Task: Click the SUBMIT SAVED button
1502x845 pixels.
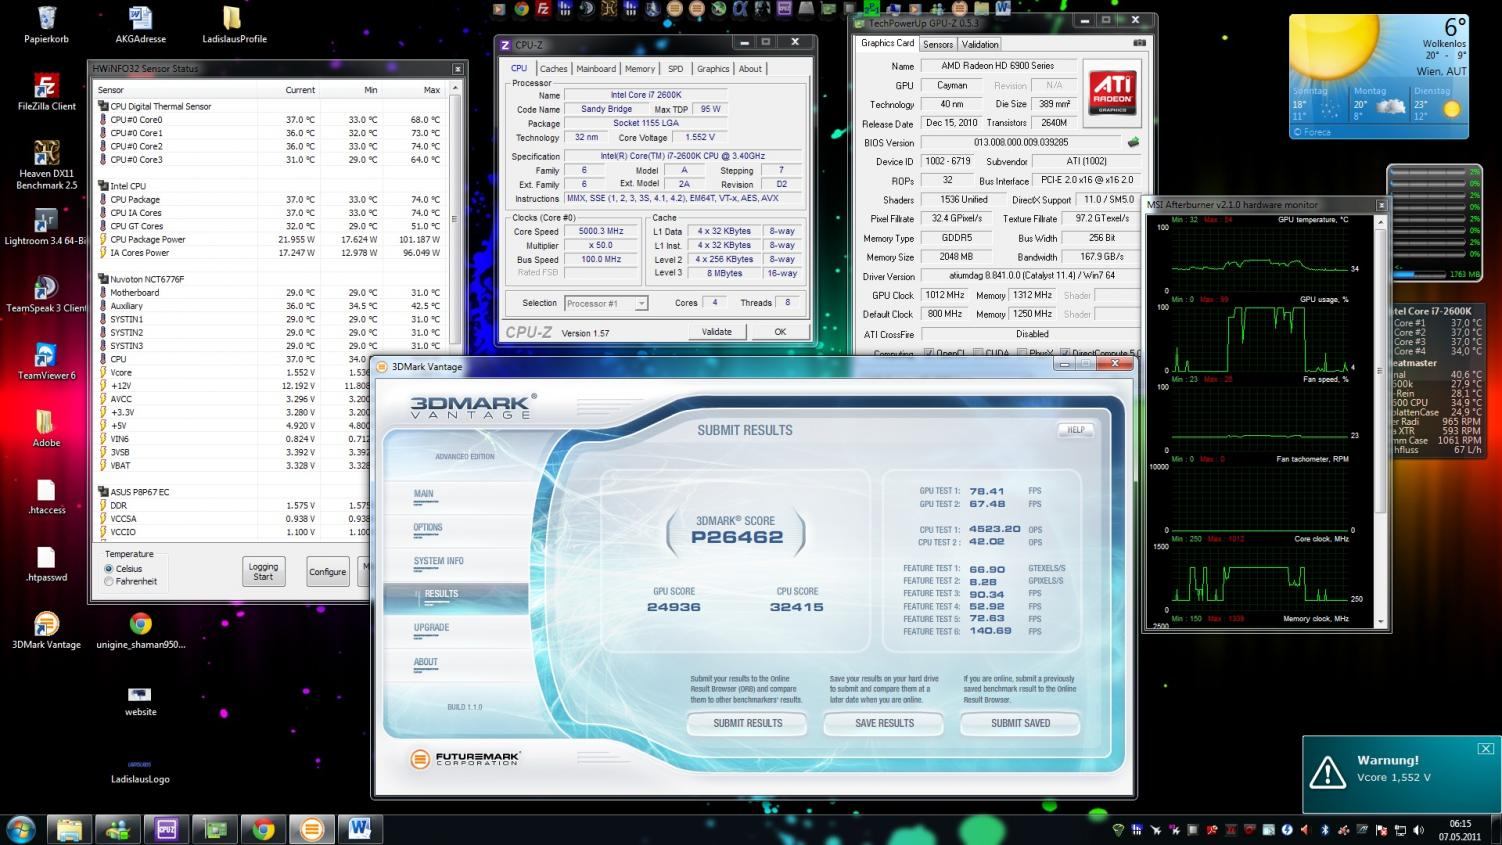Action: coord(1021,723)
